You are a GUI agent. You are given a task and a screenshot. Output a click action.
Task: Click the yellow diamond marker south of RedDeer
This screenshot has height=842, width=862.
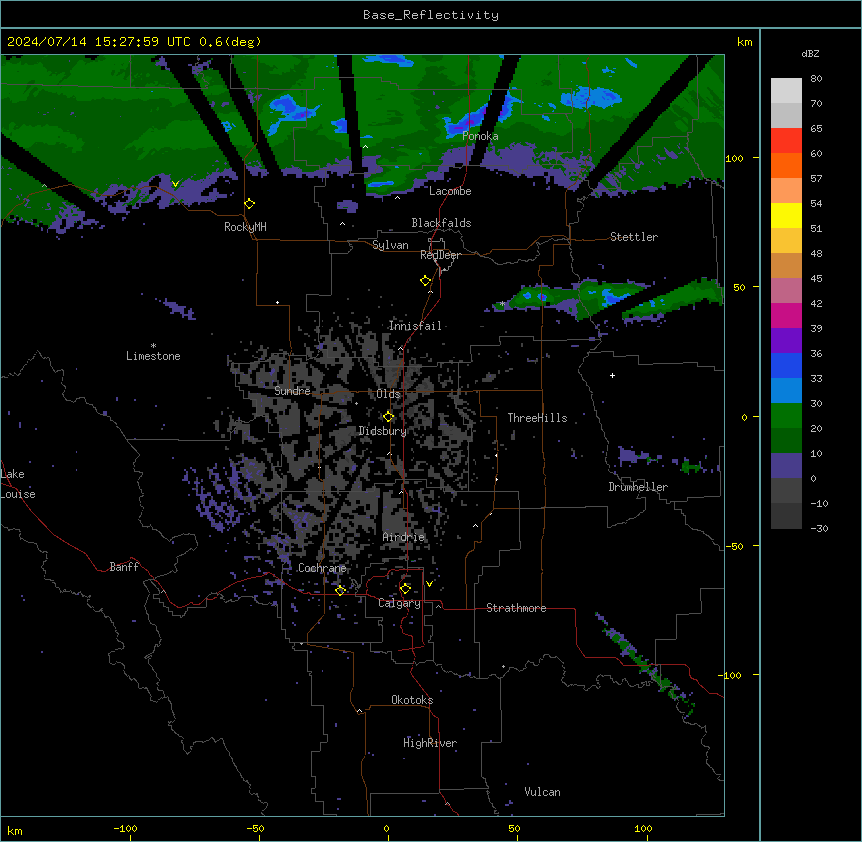tap(426, 281)
